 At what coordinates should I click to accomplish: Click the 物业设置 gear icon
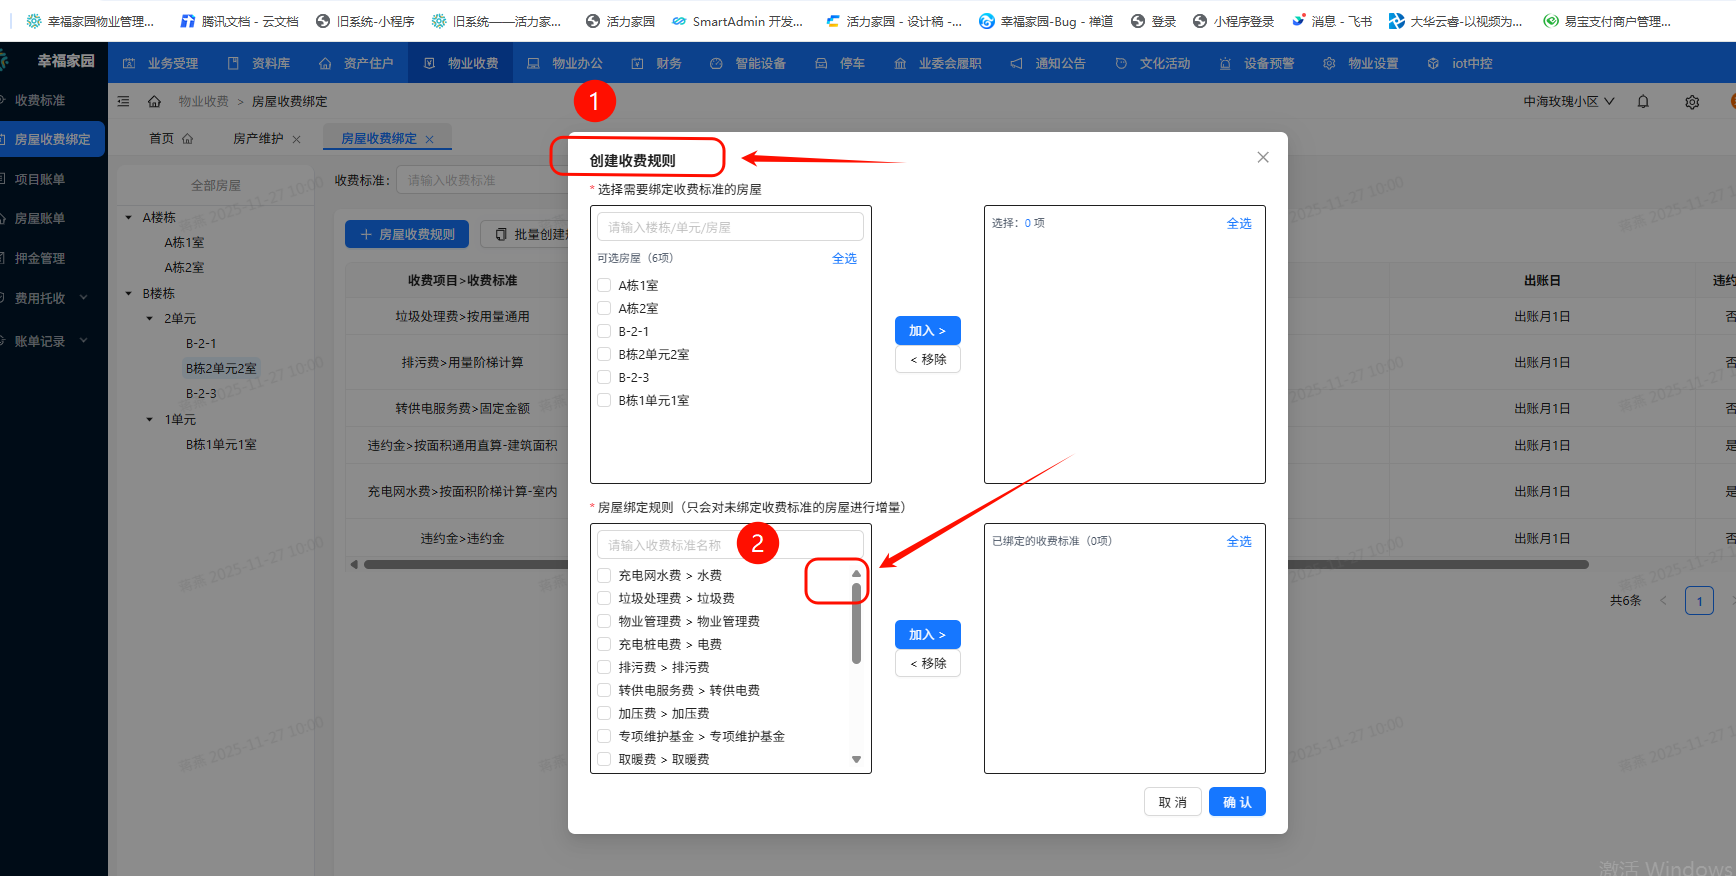pyautogui.click(x=1329, y=63)
